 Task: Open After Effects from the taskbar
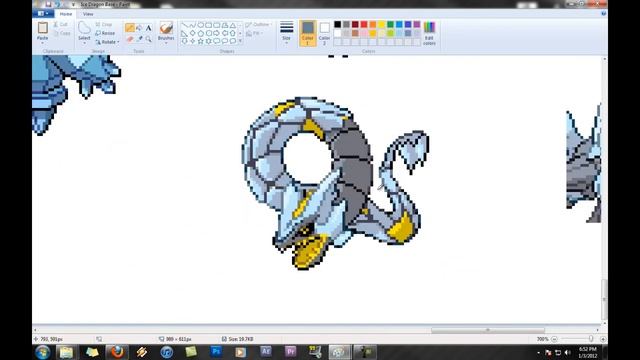(x=266, y=352)
